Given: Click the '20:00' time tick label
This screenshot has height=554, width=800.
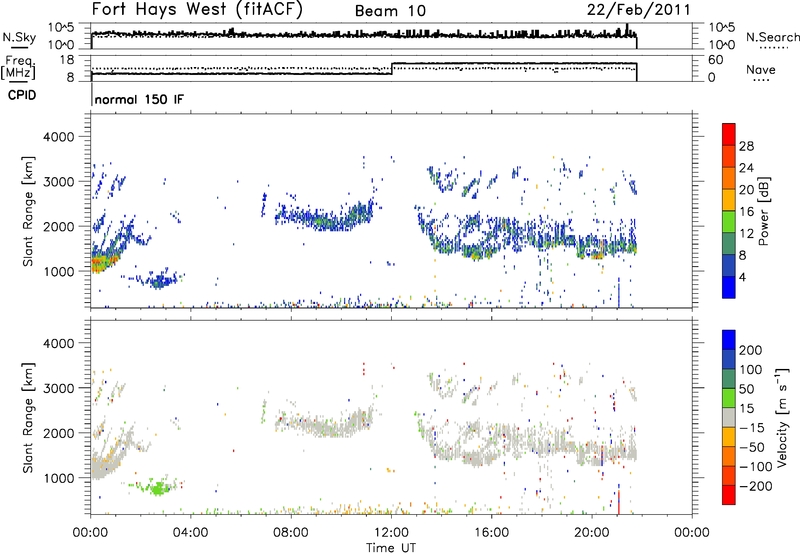Looking at the screenshot, I should (592, 533).
